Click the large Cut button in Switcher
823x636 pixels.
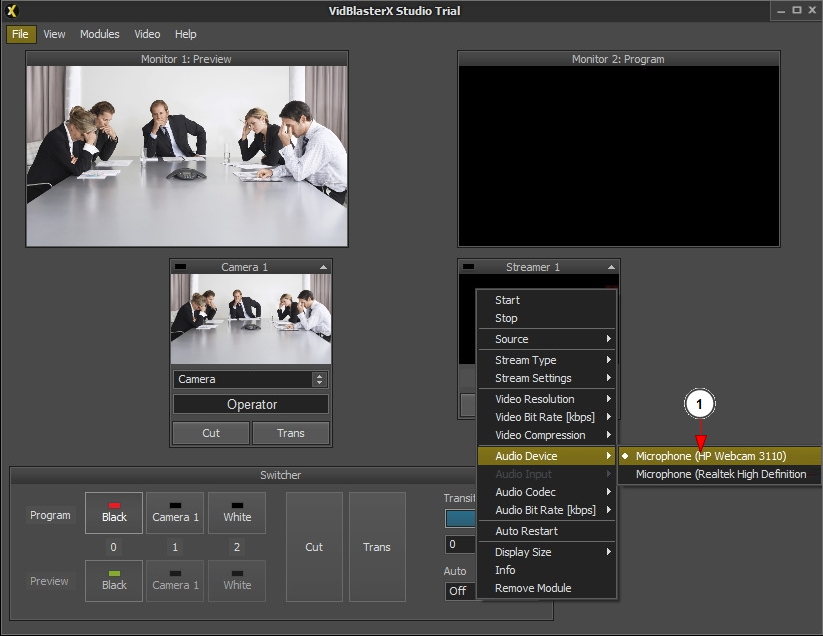314,547
